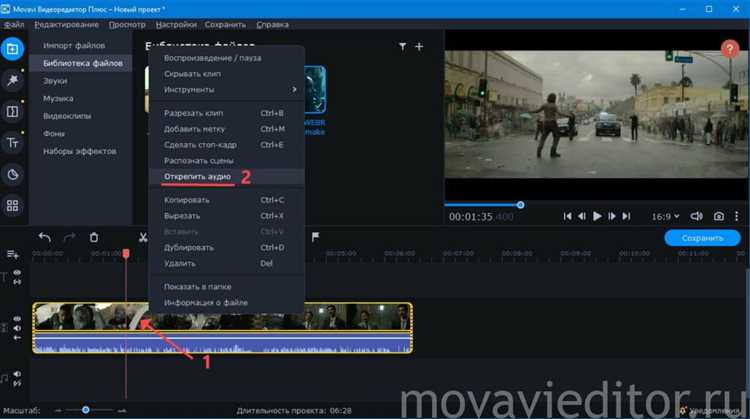The height and width of the screenshot is (419, 750).
Task: Click the preview seek slider handle
Action: pyautogui.click(x=520, y=205)
